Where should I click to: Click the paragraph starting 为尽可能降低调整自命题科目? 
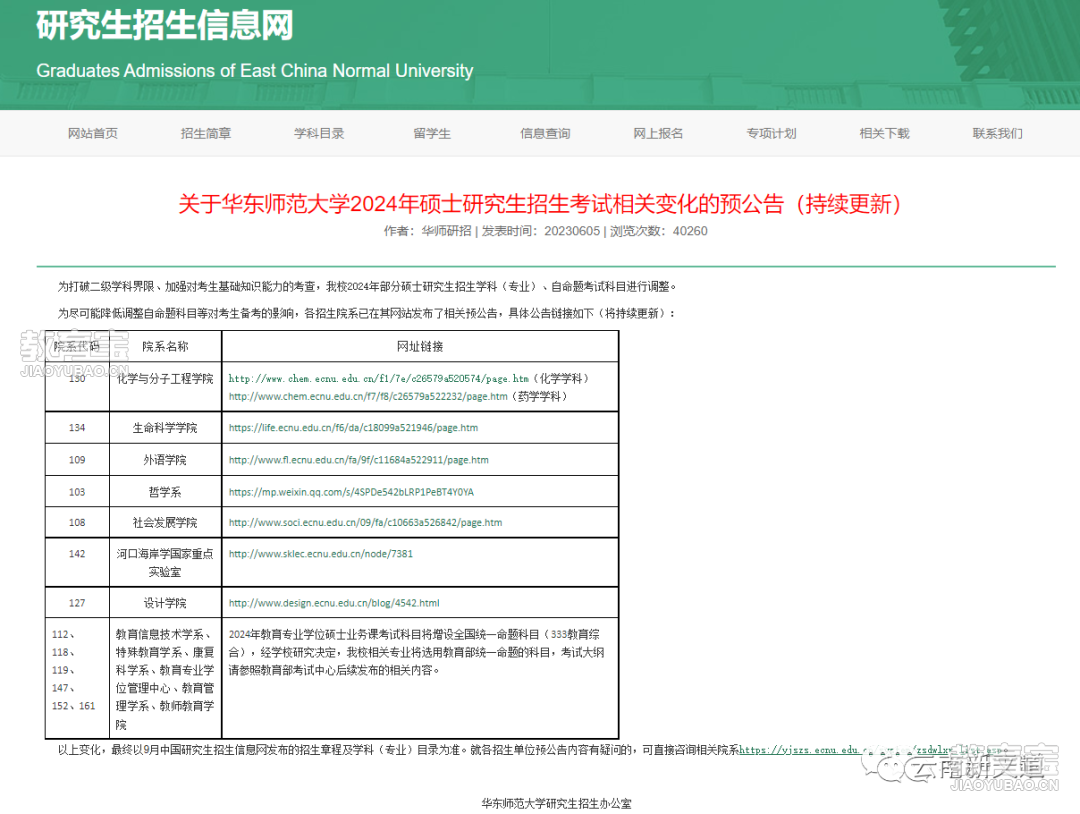[367, 313]
